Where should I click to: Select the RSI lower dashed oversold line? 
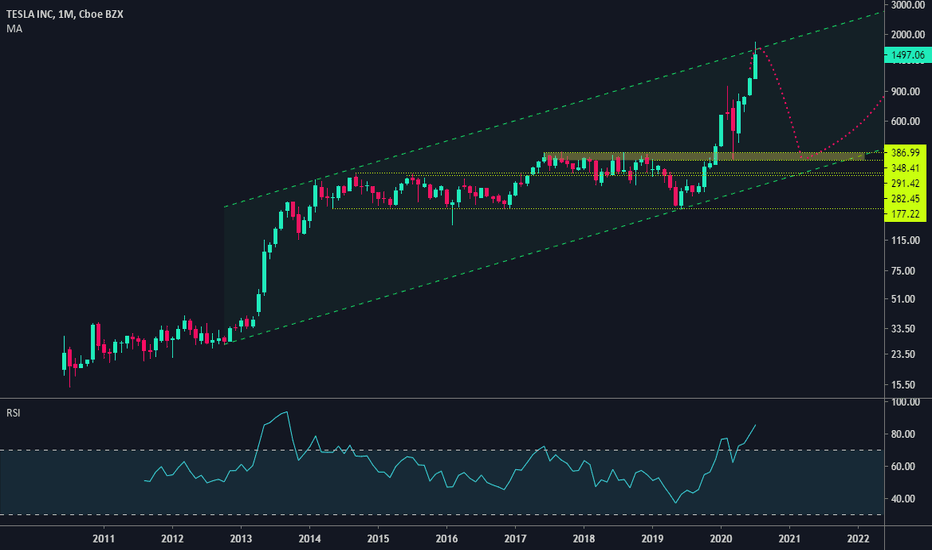pyautogui.click(x=442, y=514)
